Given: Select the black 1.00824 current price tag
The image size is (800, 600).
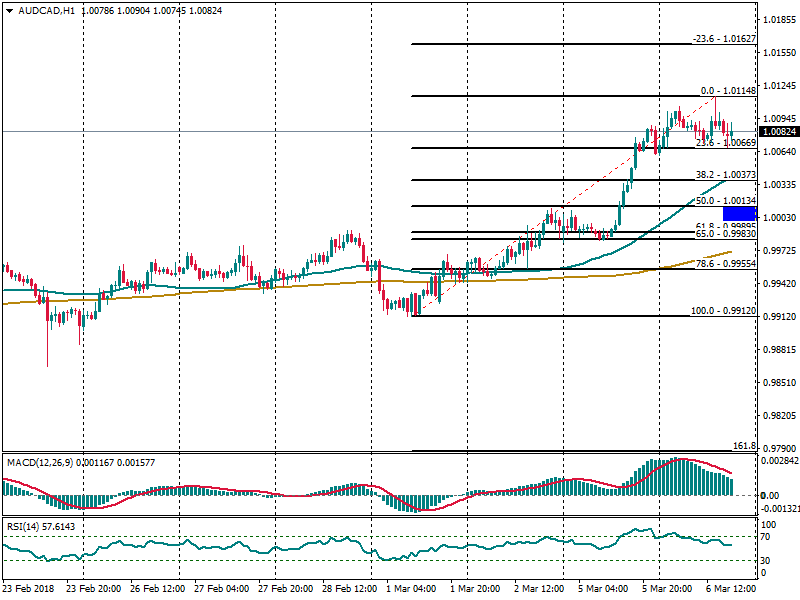Looking at the screenshot, I should 778,131.
